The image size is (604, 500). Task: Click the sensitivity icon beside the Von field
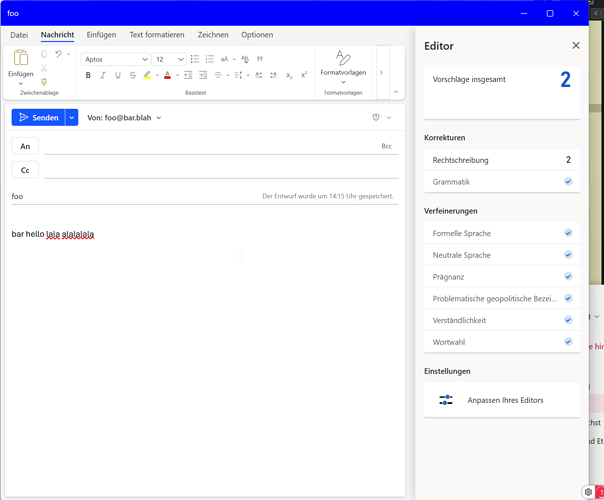point(376,117)
